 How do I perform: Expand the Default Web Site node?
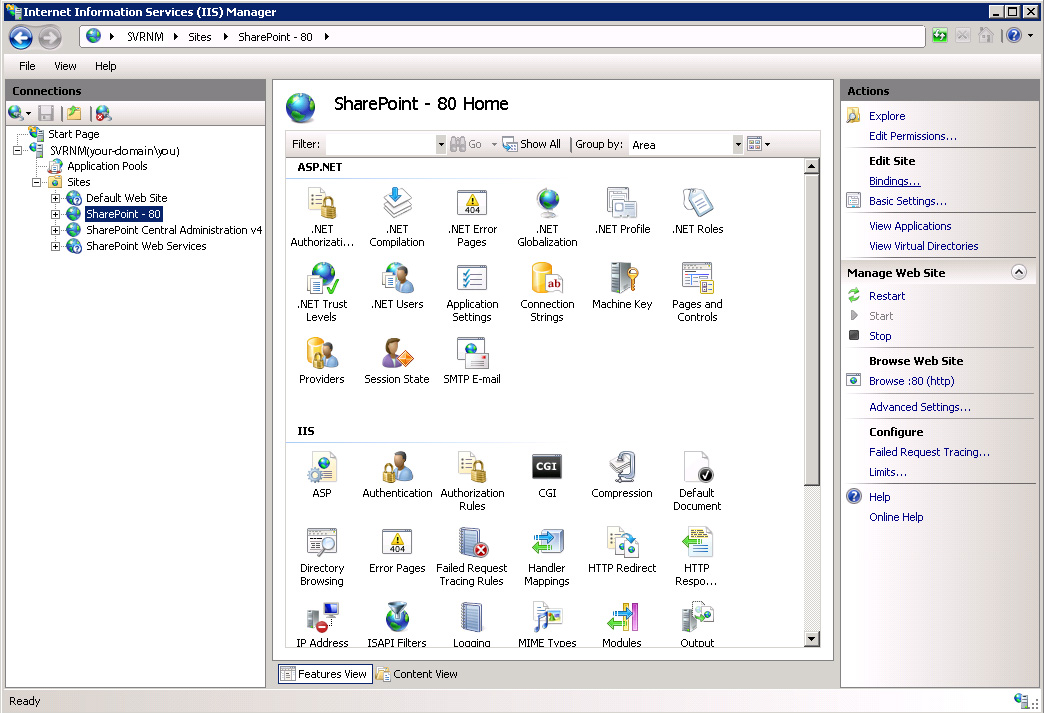[x=56, y=198]
